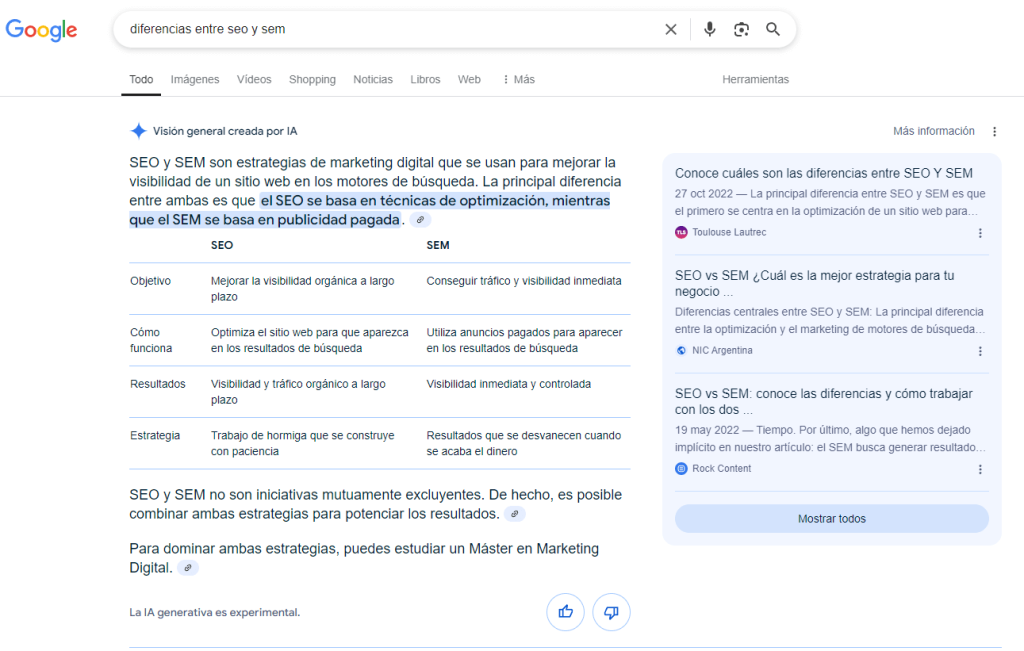
Task: Open source link icon after highlighted sentence
Action: click(x=421, y=220)
